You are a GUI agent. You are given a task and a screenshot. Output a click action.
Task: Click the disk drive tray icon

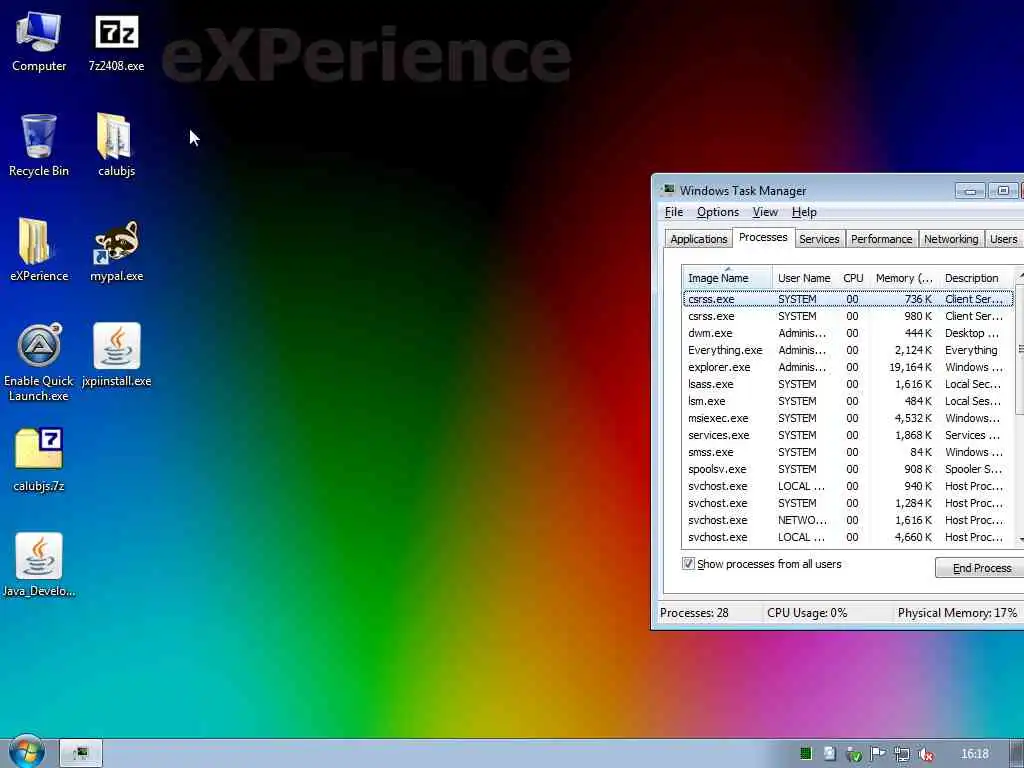pos(829,754)
